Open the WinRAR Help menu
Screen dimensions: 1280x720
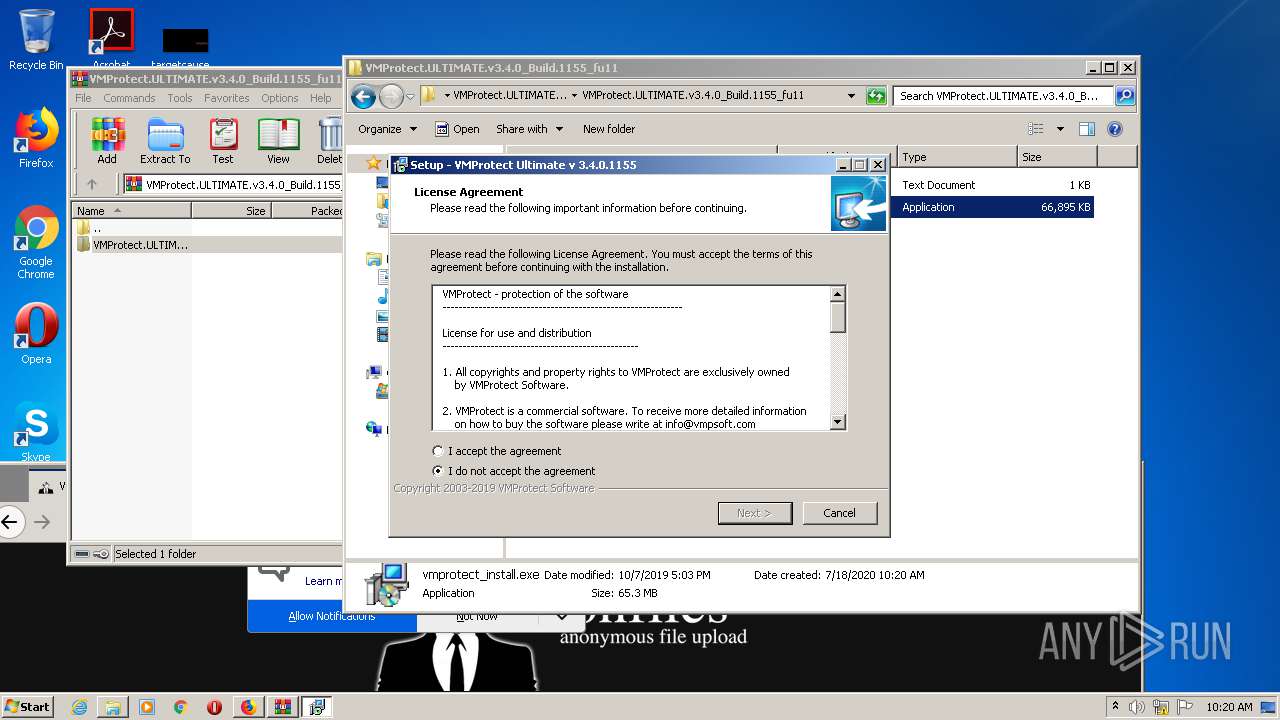[320, 98]
